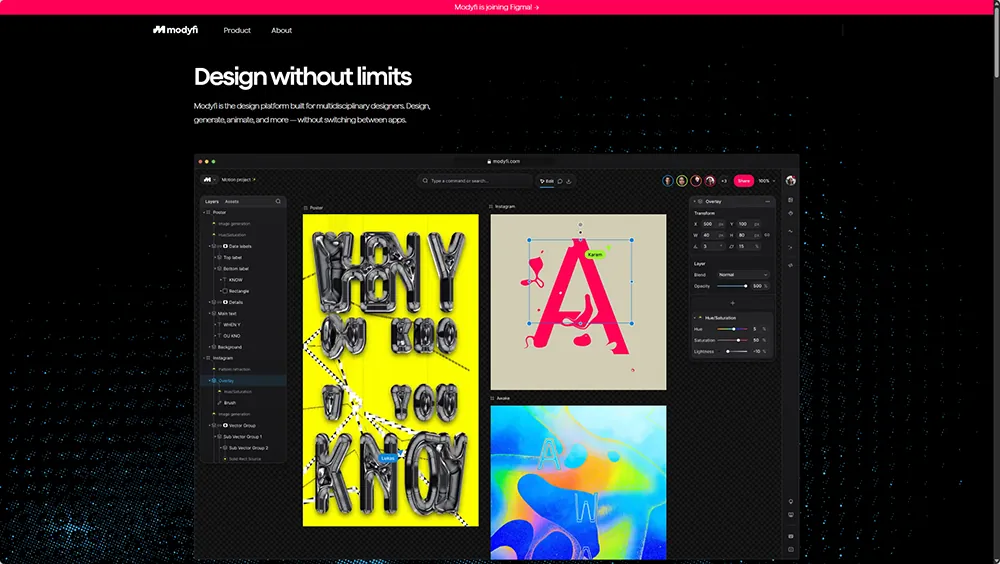Click the wave curve icon in the right sidebar

tap(791, 231)
